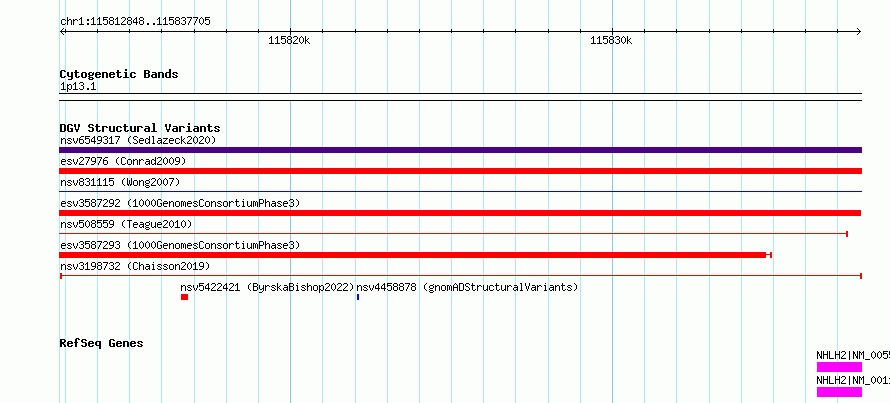The width and height of the screenshot is (890, 403).
Task: Open variant label esv3587293 (1000GenomesConsortiumPhase3)
Action: click(x=180, y=245)
